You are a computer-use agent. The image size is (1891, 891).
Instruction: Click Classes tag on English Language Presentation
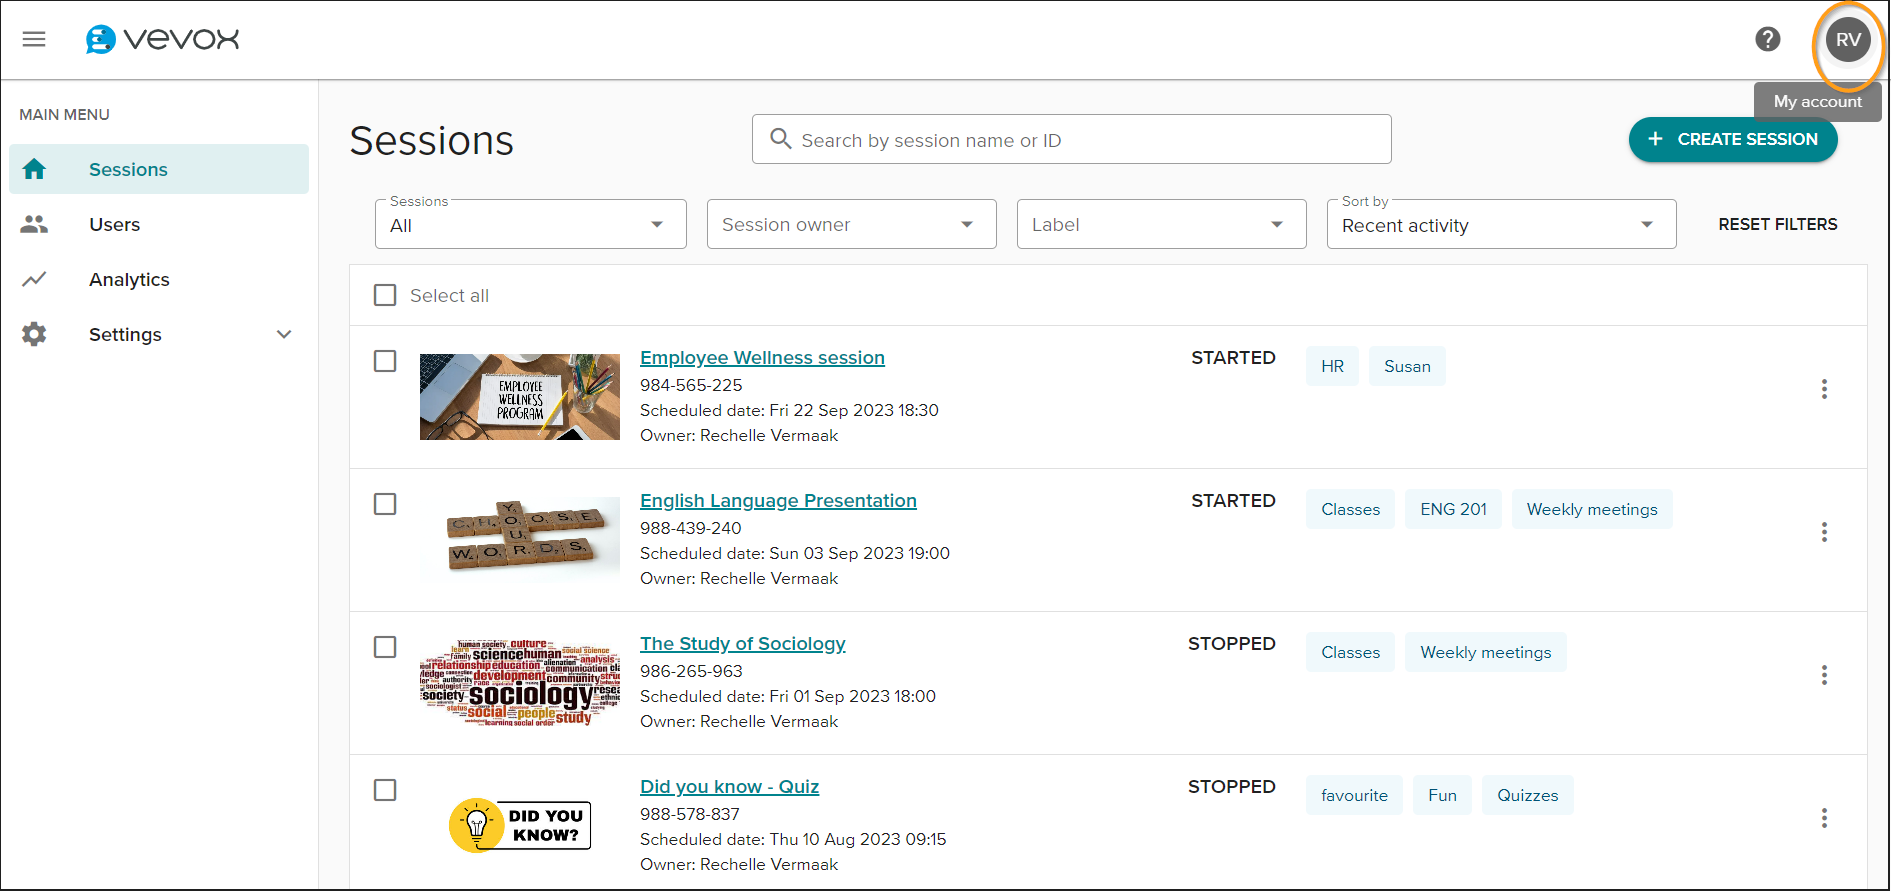pos(1350,509)
